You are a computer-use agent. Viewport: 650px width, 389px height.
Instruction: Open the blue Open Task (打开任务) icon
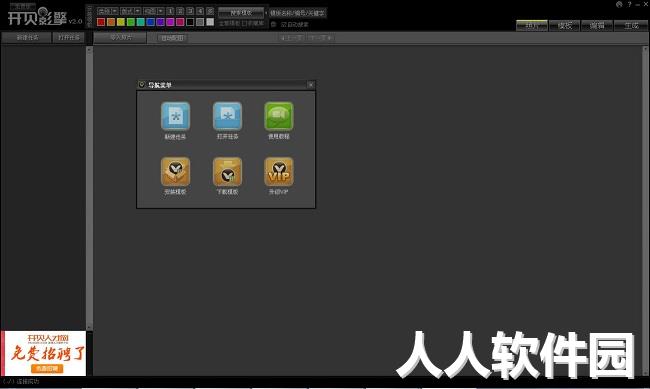(227, 116)
